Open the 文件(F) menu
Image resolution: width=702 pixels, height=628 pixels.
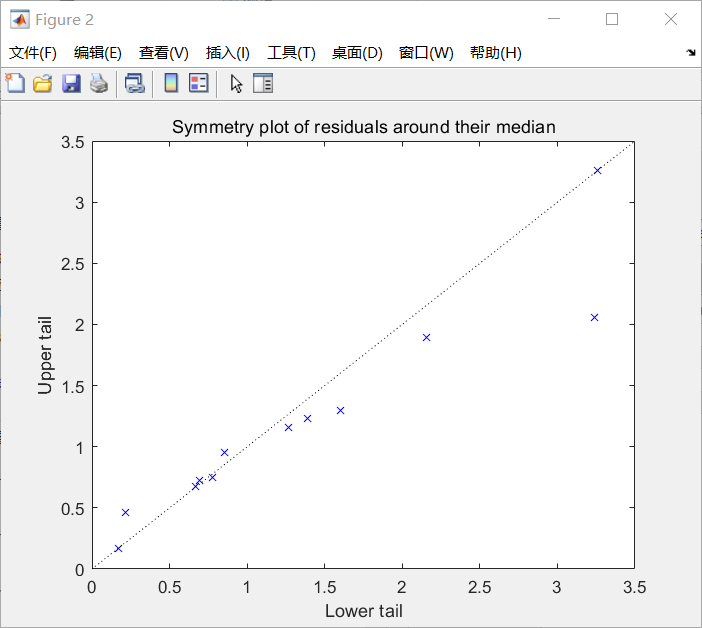click(33, 53)
